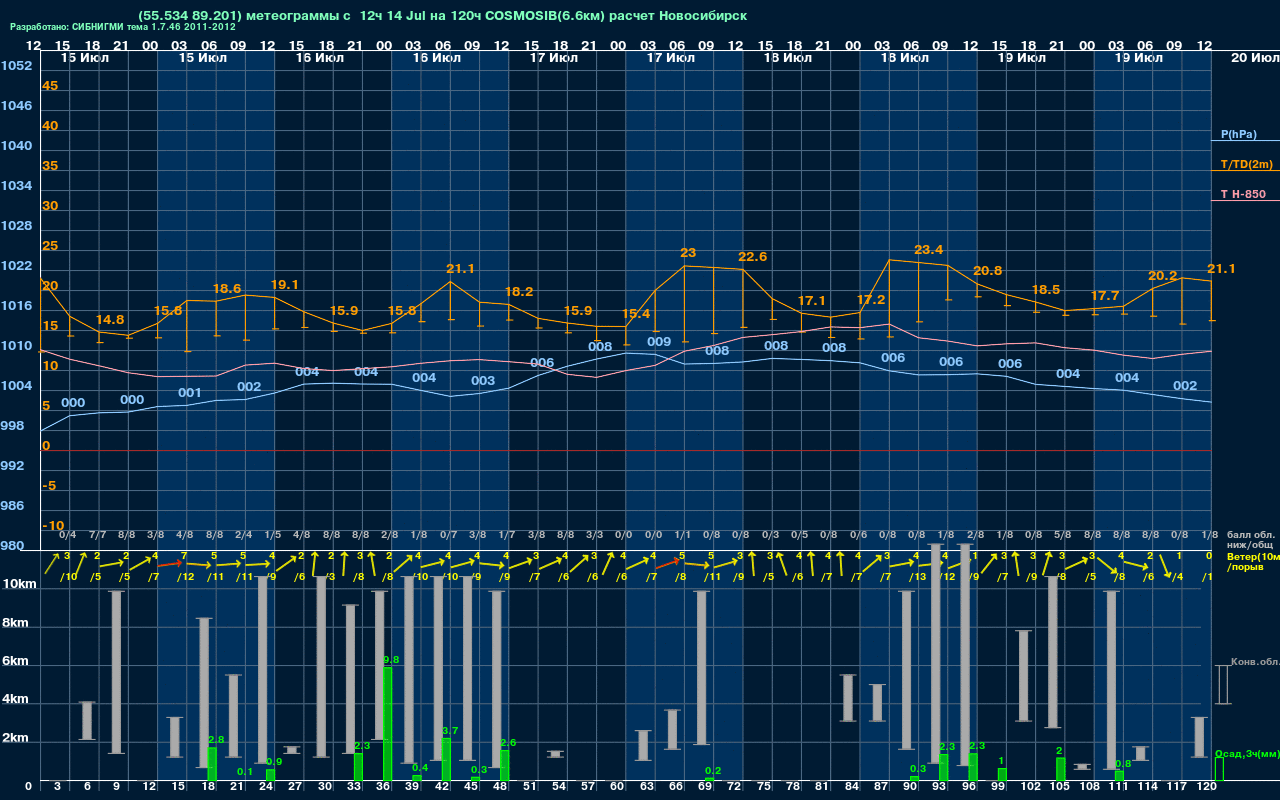The image size is (1280, 800).
Task: Click the 120 hour label on bottom axis
Action: point(1208,789)
